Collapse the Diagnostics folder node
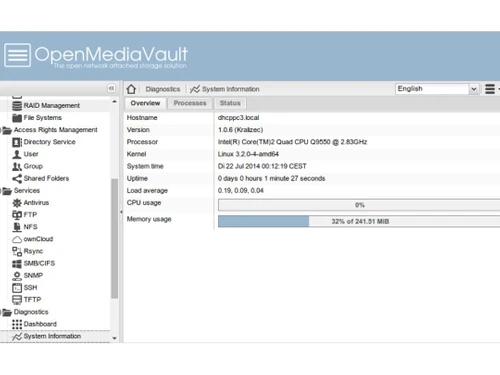The image size is (500, 375). point(7,312)
